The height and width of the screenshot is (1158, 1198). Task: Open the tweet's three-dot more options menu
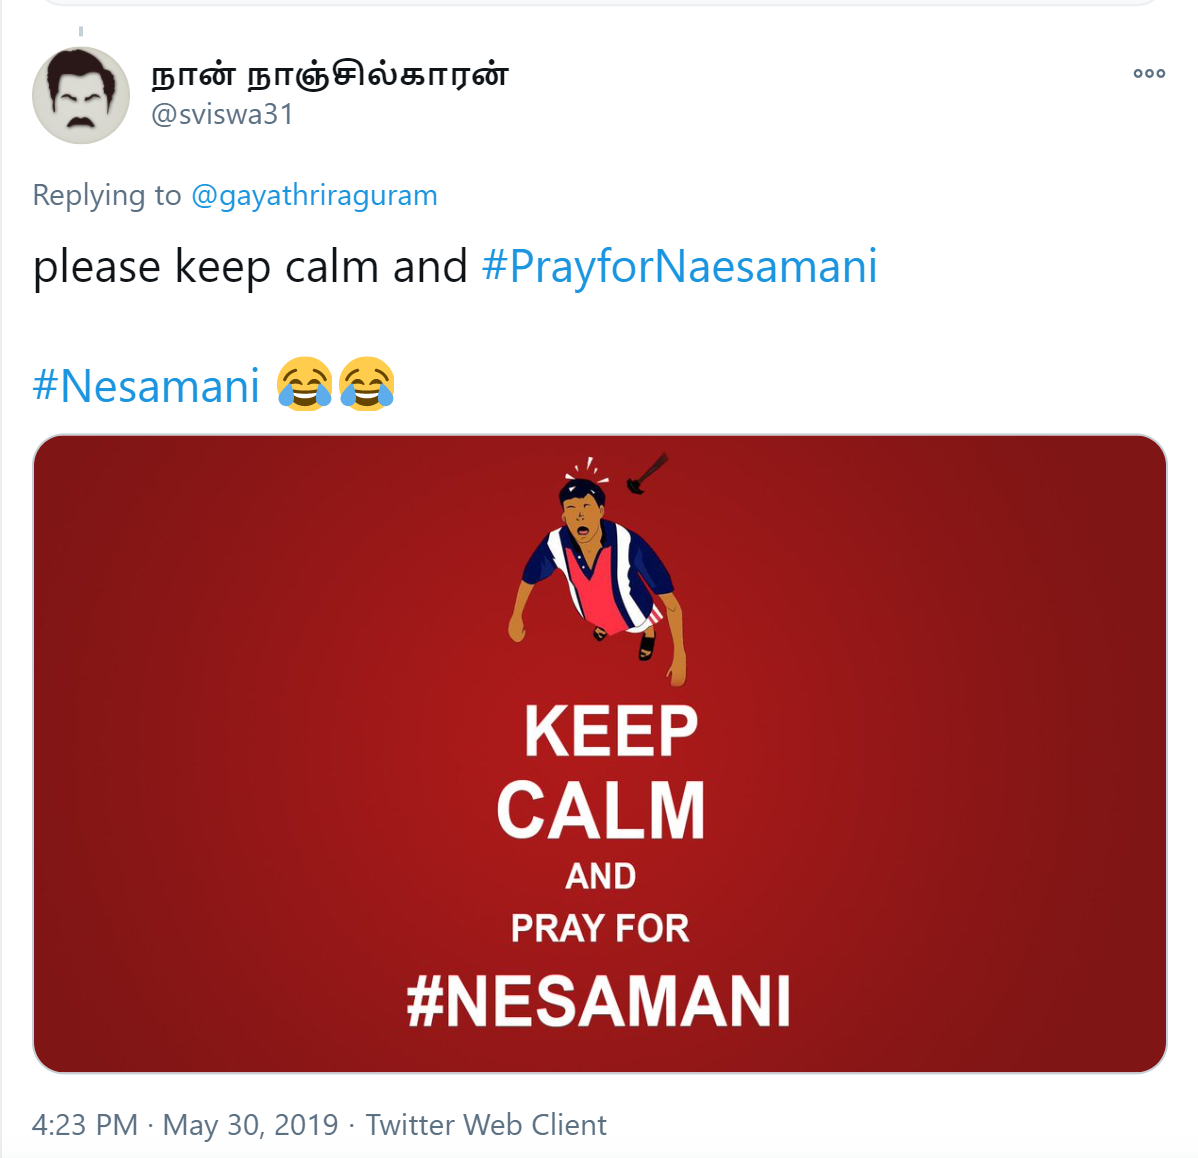[x=1149, y=73]
